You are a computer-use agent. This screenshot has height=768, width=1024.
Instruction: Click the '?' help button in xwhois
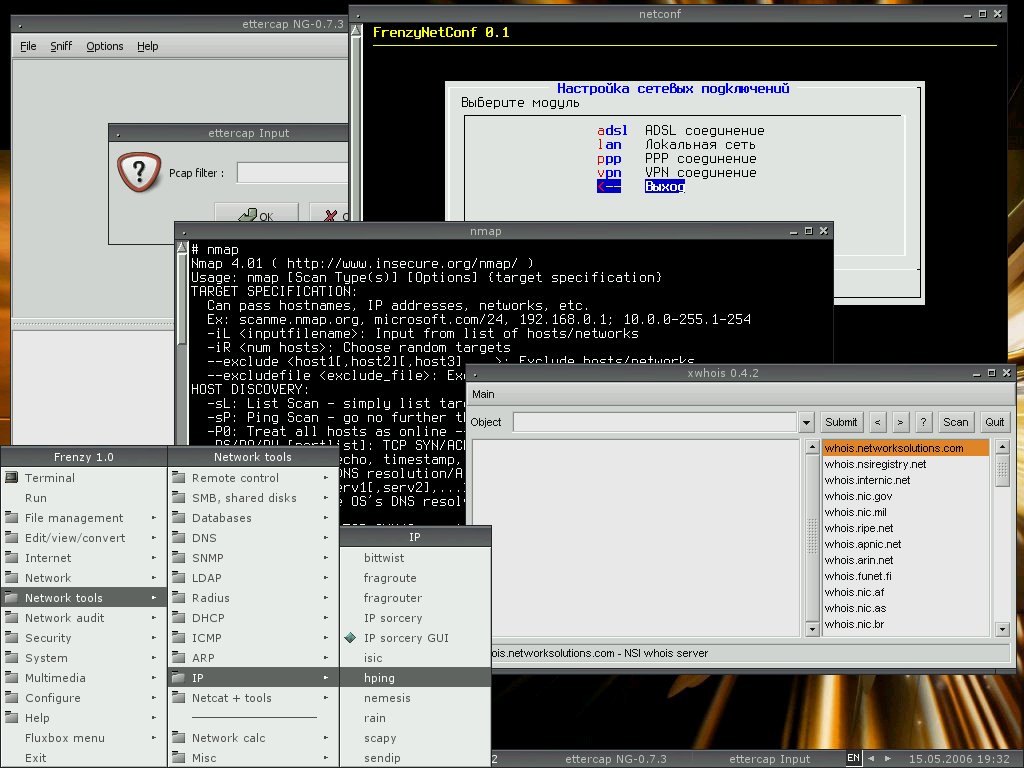923,422
